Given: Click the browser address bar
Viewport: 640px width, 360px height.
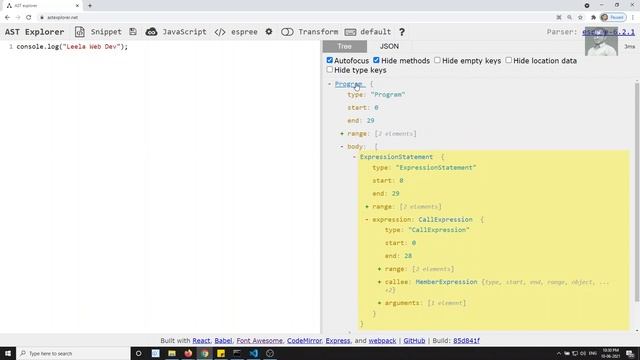Looking at the screenshot, I should tap(297, 17).
